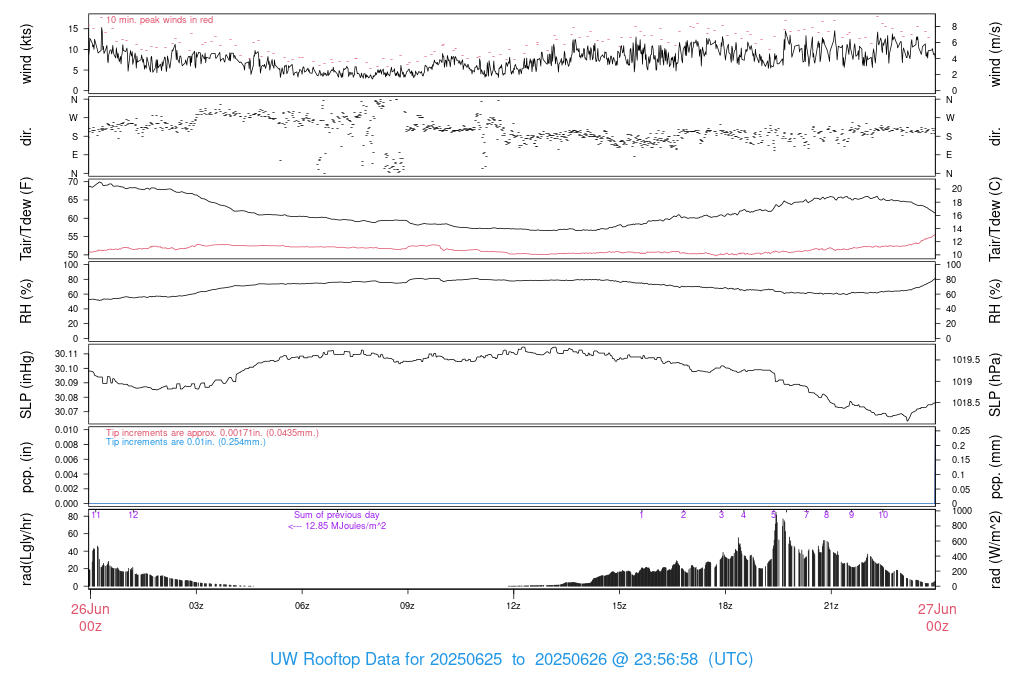Click the 'SLP (inHg)' axis label
The height and width of the screenshot is (700, 1024).
(27, 384)
